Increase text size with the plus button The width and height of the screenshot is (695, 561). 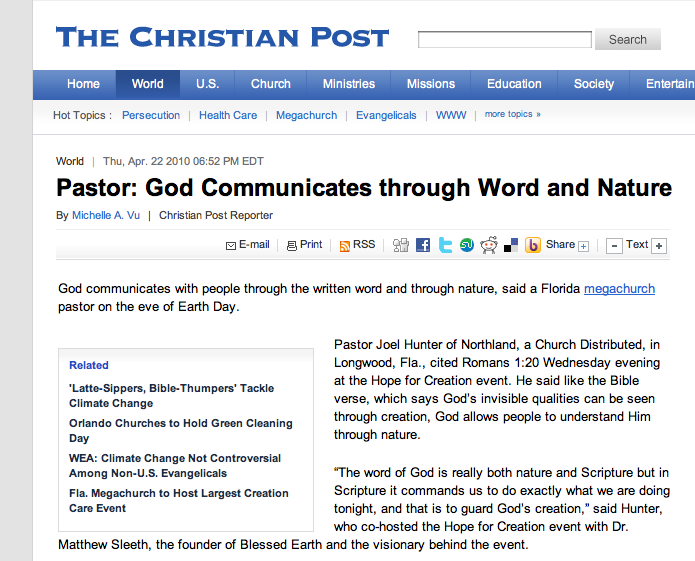point(659,246)
